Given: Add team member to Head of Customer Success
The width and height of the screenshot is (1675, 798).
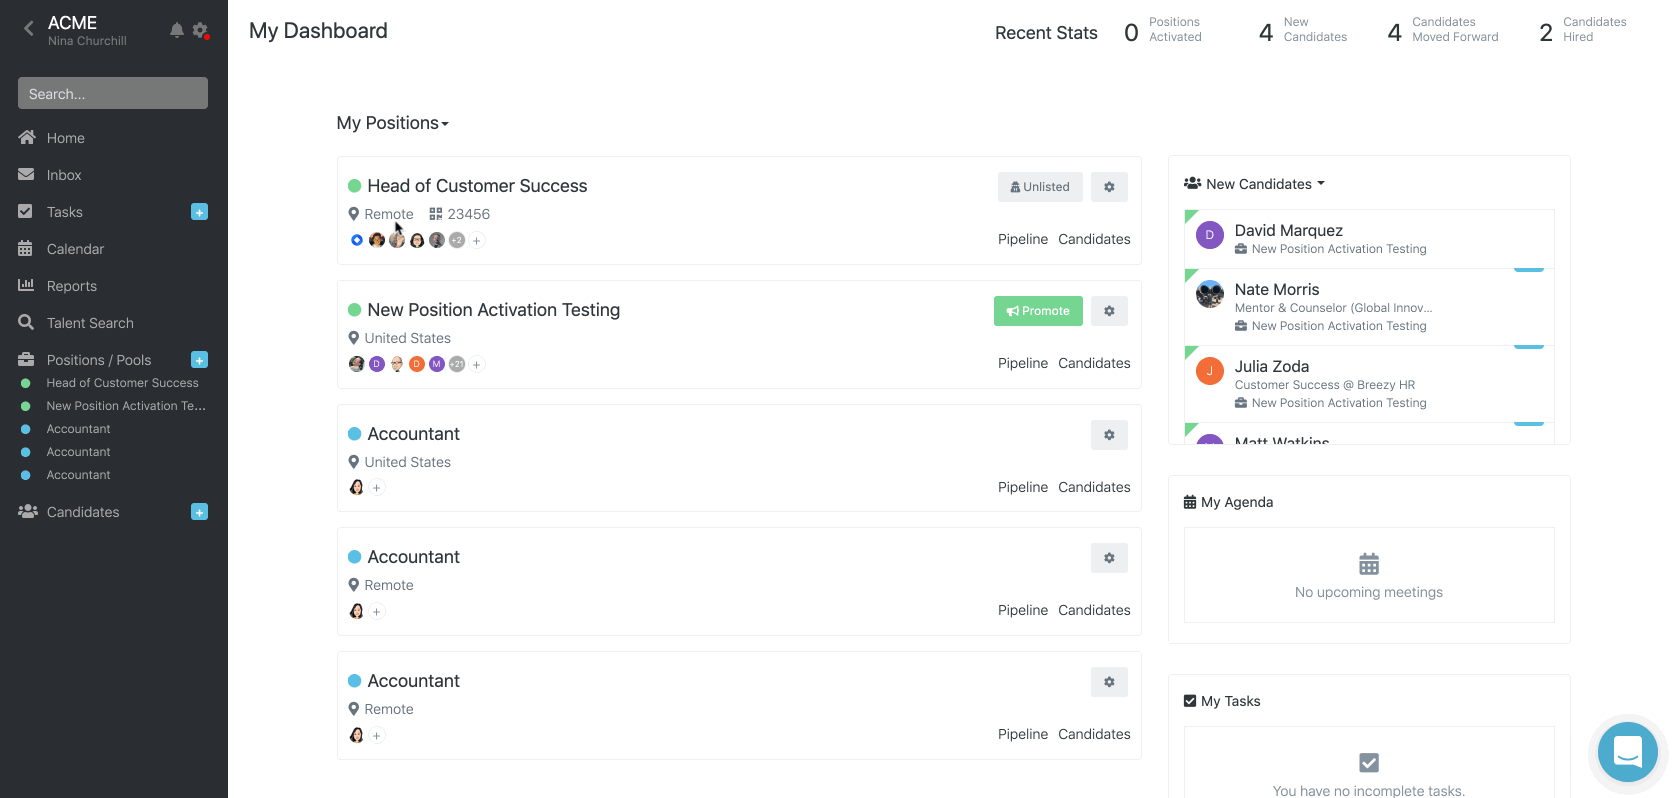Looking at the screenshot, I should (477, 240).
